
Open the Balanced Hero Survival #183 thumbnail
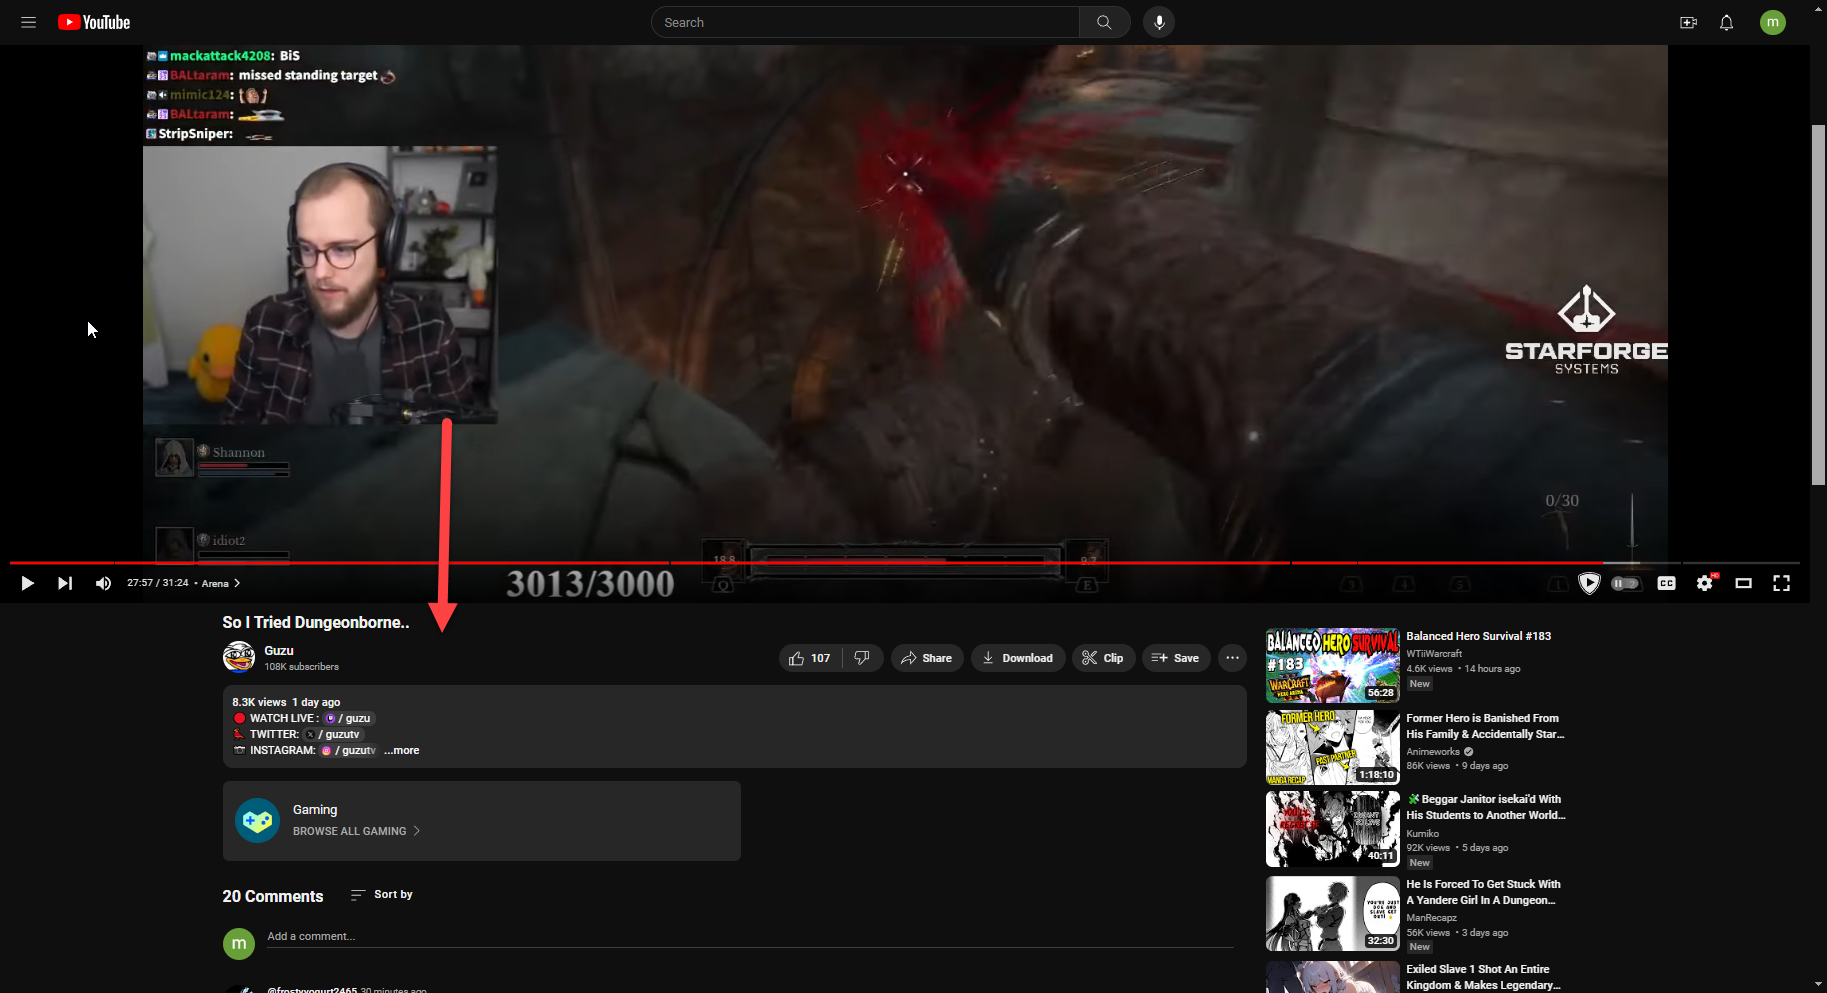click(x=1332, y=665)
